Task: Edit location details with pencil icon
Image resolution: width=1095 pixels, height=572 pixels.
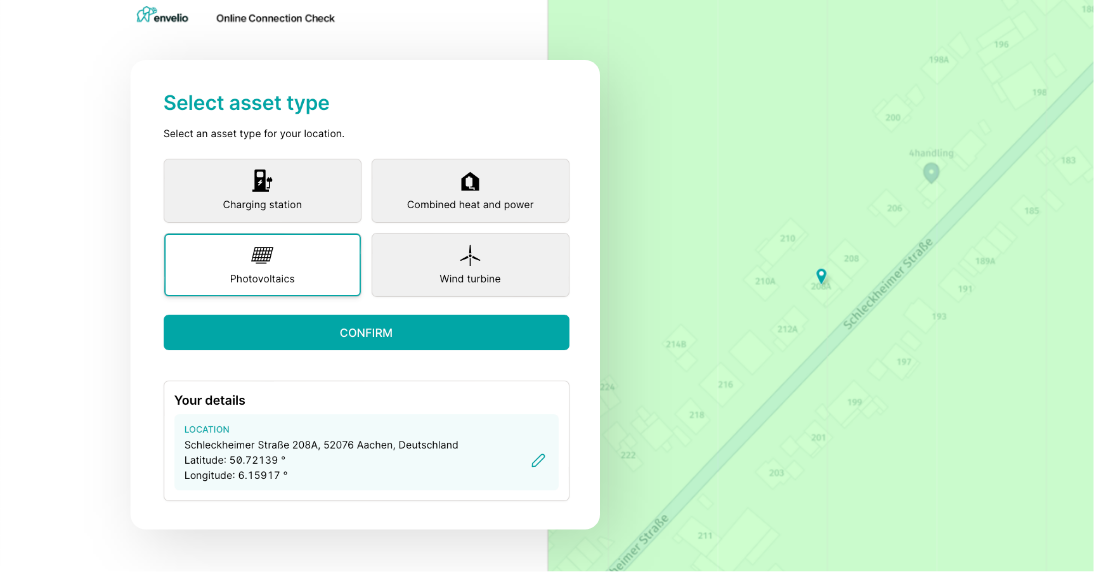Action: (x=538, y=460)
